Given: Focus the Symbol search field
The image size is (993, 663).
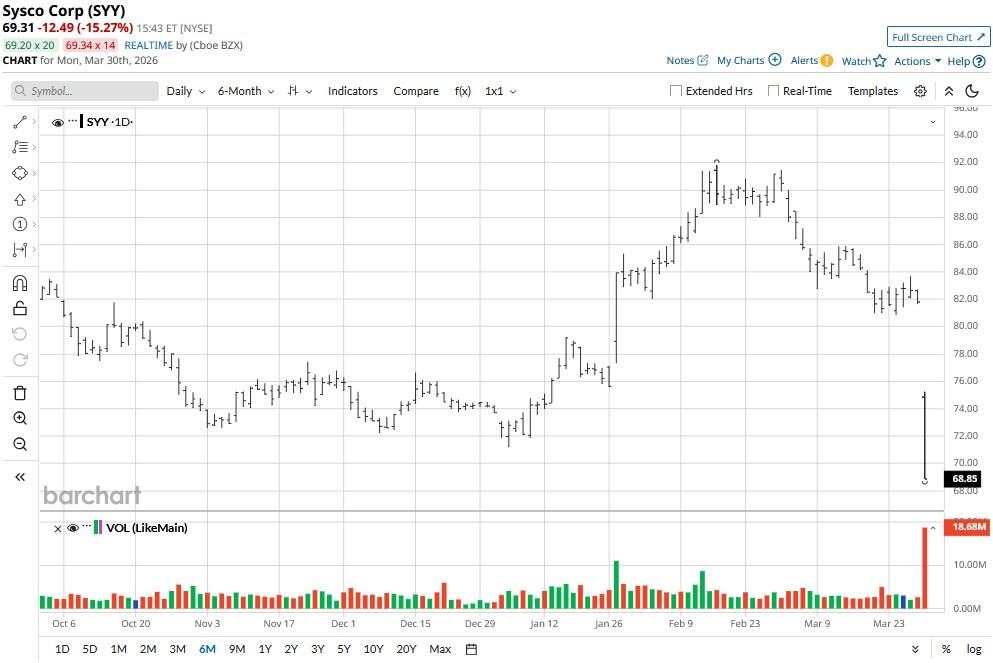Looking at the screenshot, I should (x=85, y=91).
